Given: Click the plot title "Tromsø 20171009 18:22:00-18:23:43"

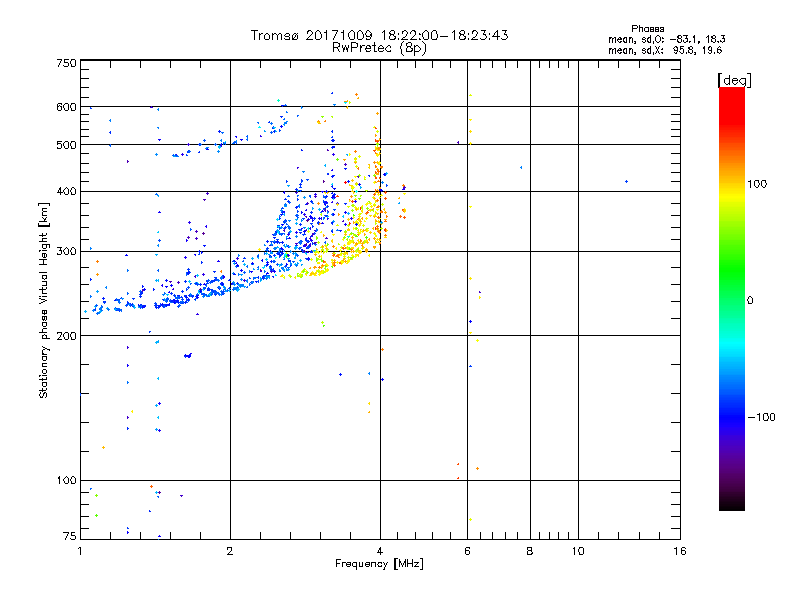Looking at the screenshot, I should tap(379, 35).
